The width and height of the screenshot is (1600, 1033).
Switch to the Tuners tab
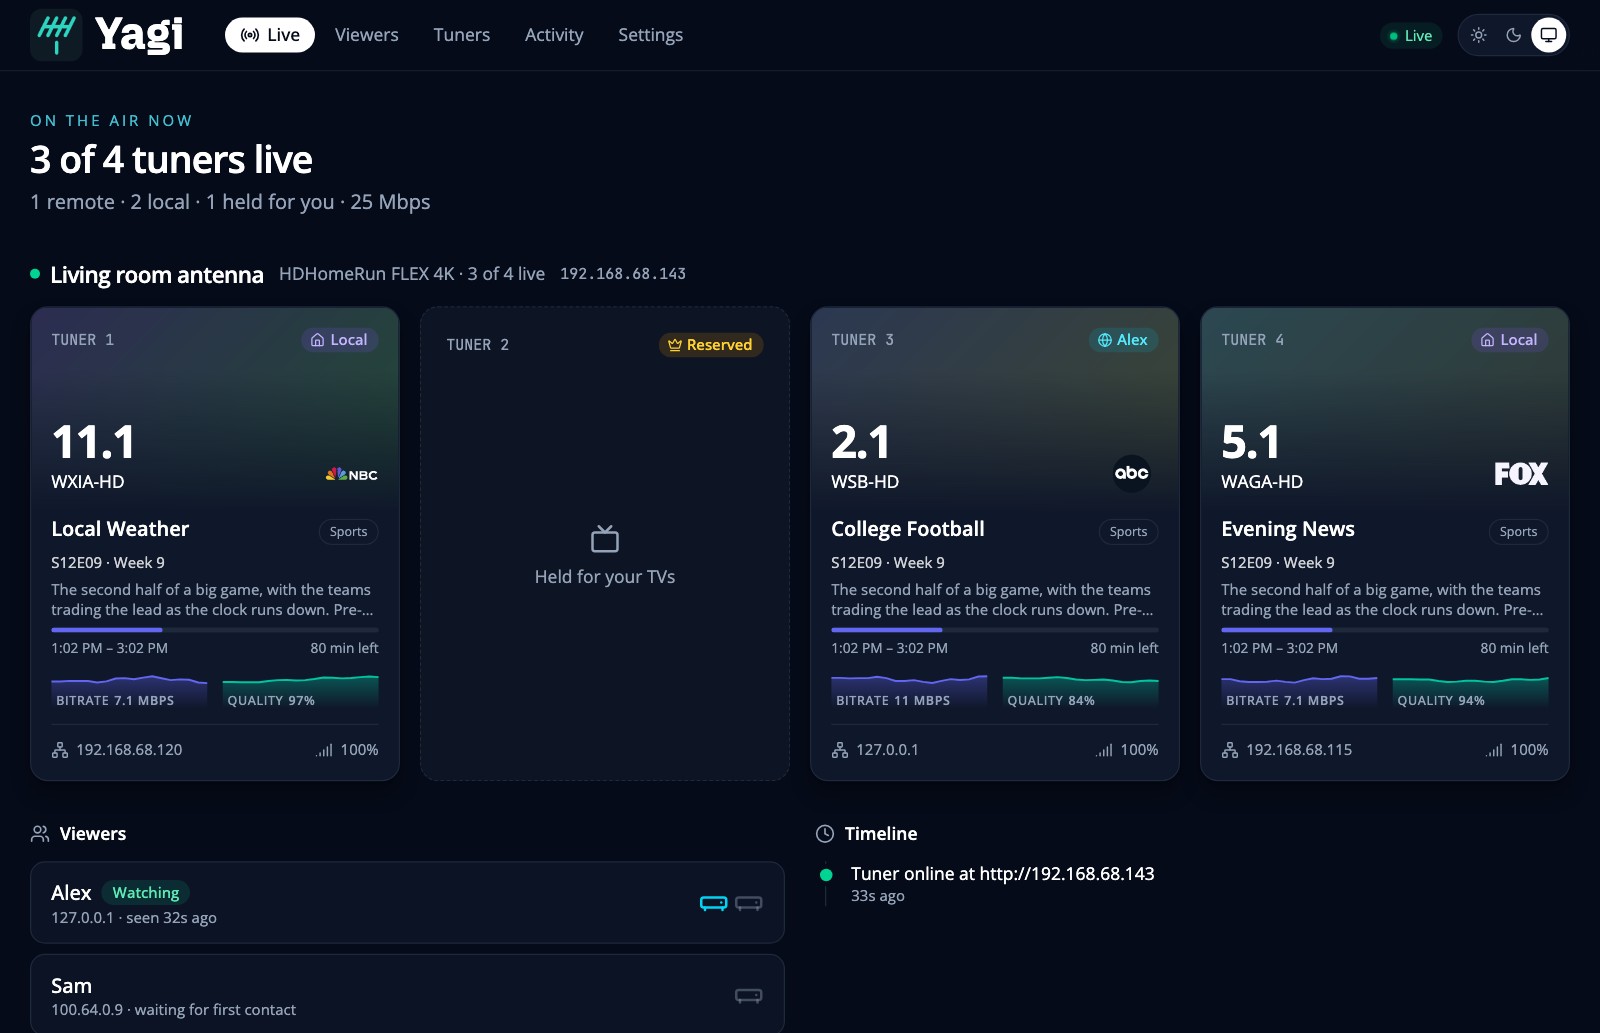(462, 35)
